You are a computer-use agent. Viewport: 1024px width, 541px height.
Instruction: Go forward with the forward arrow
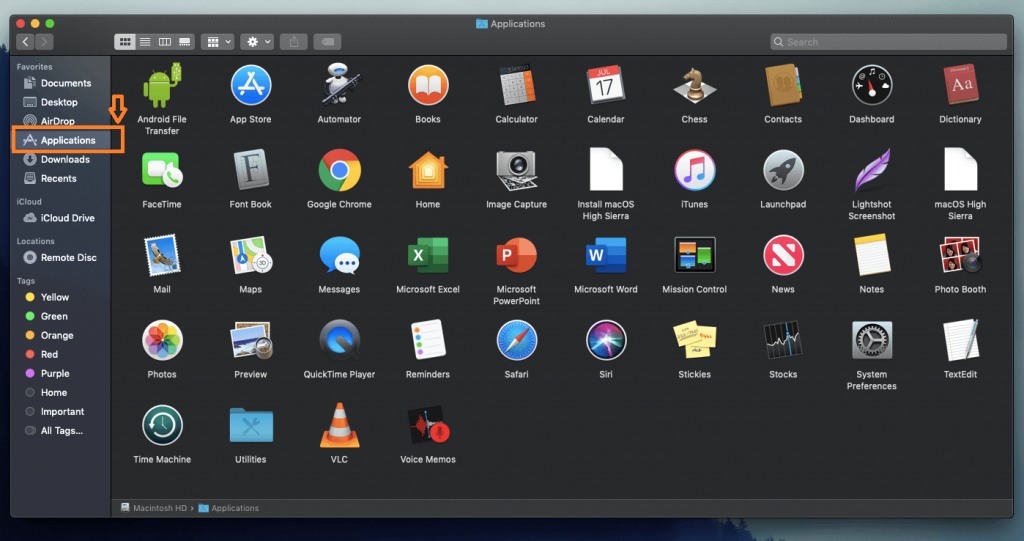point(44,42)
